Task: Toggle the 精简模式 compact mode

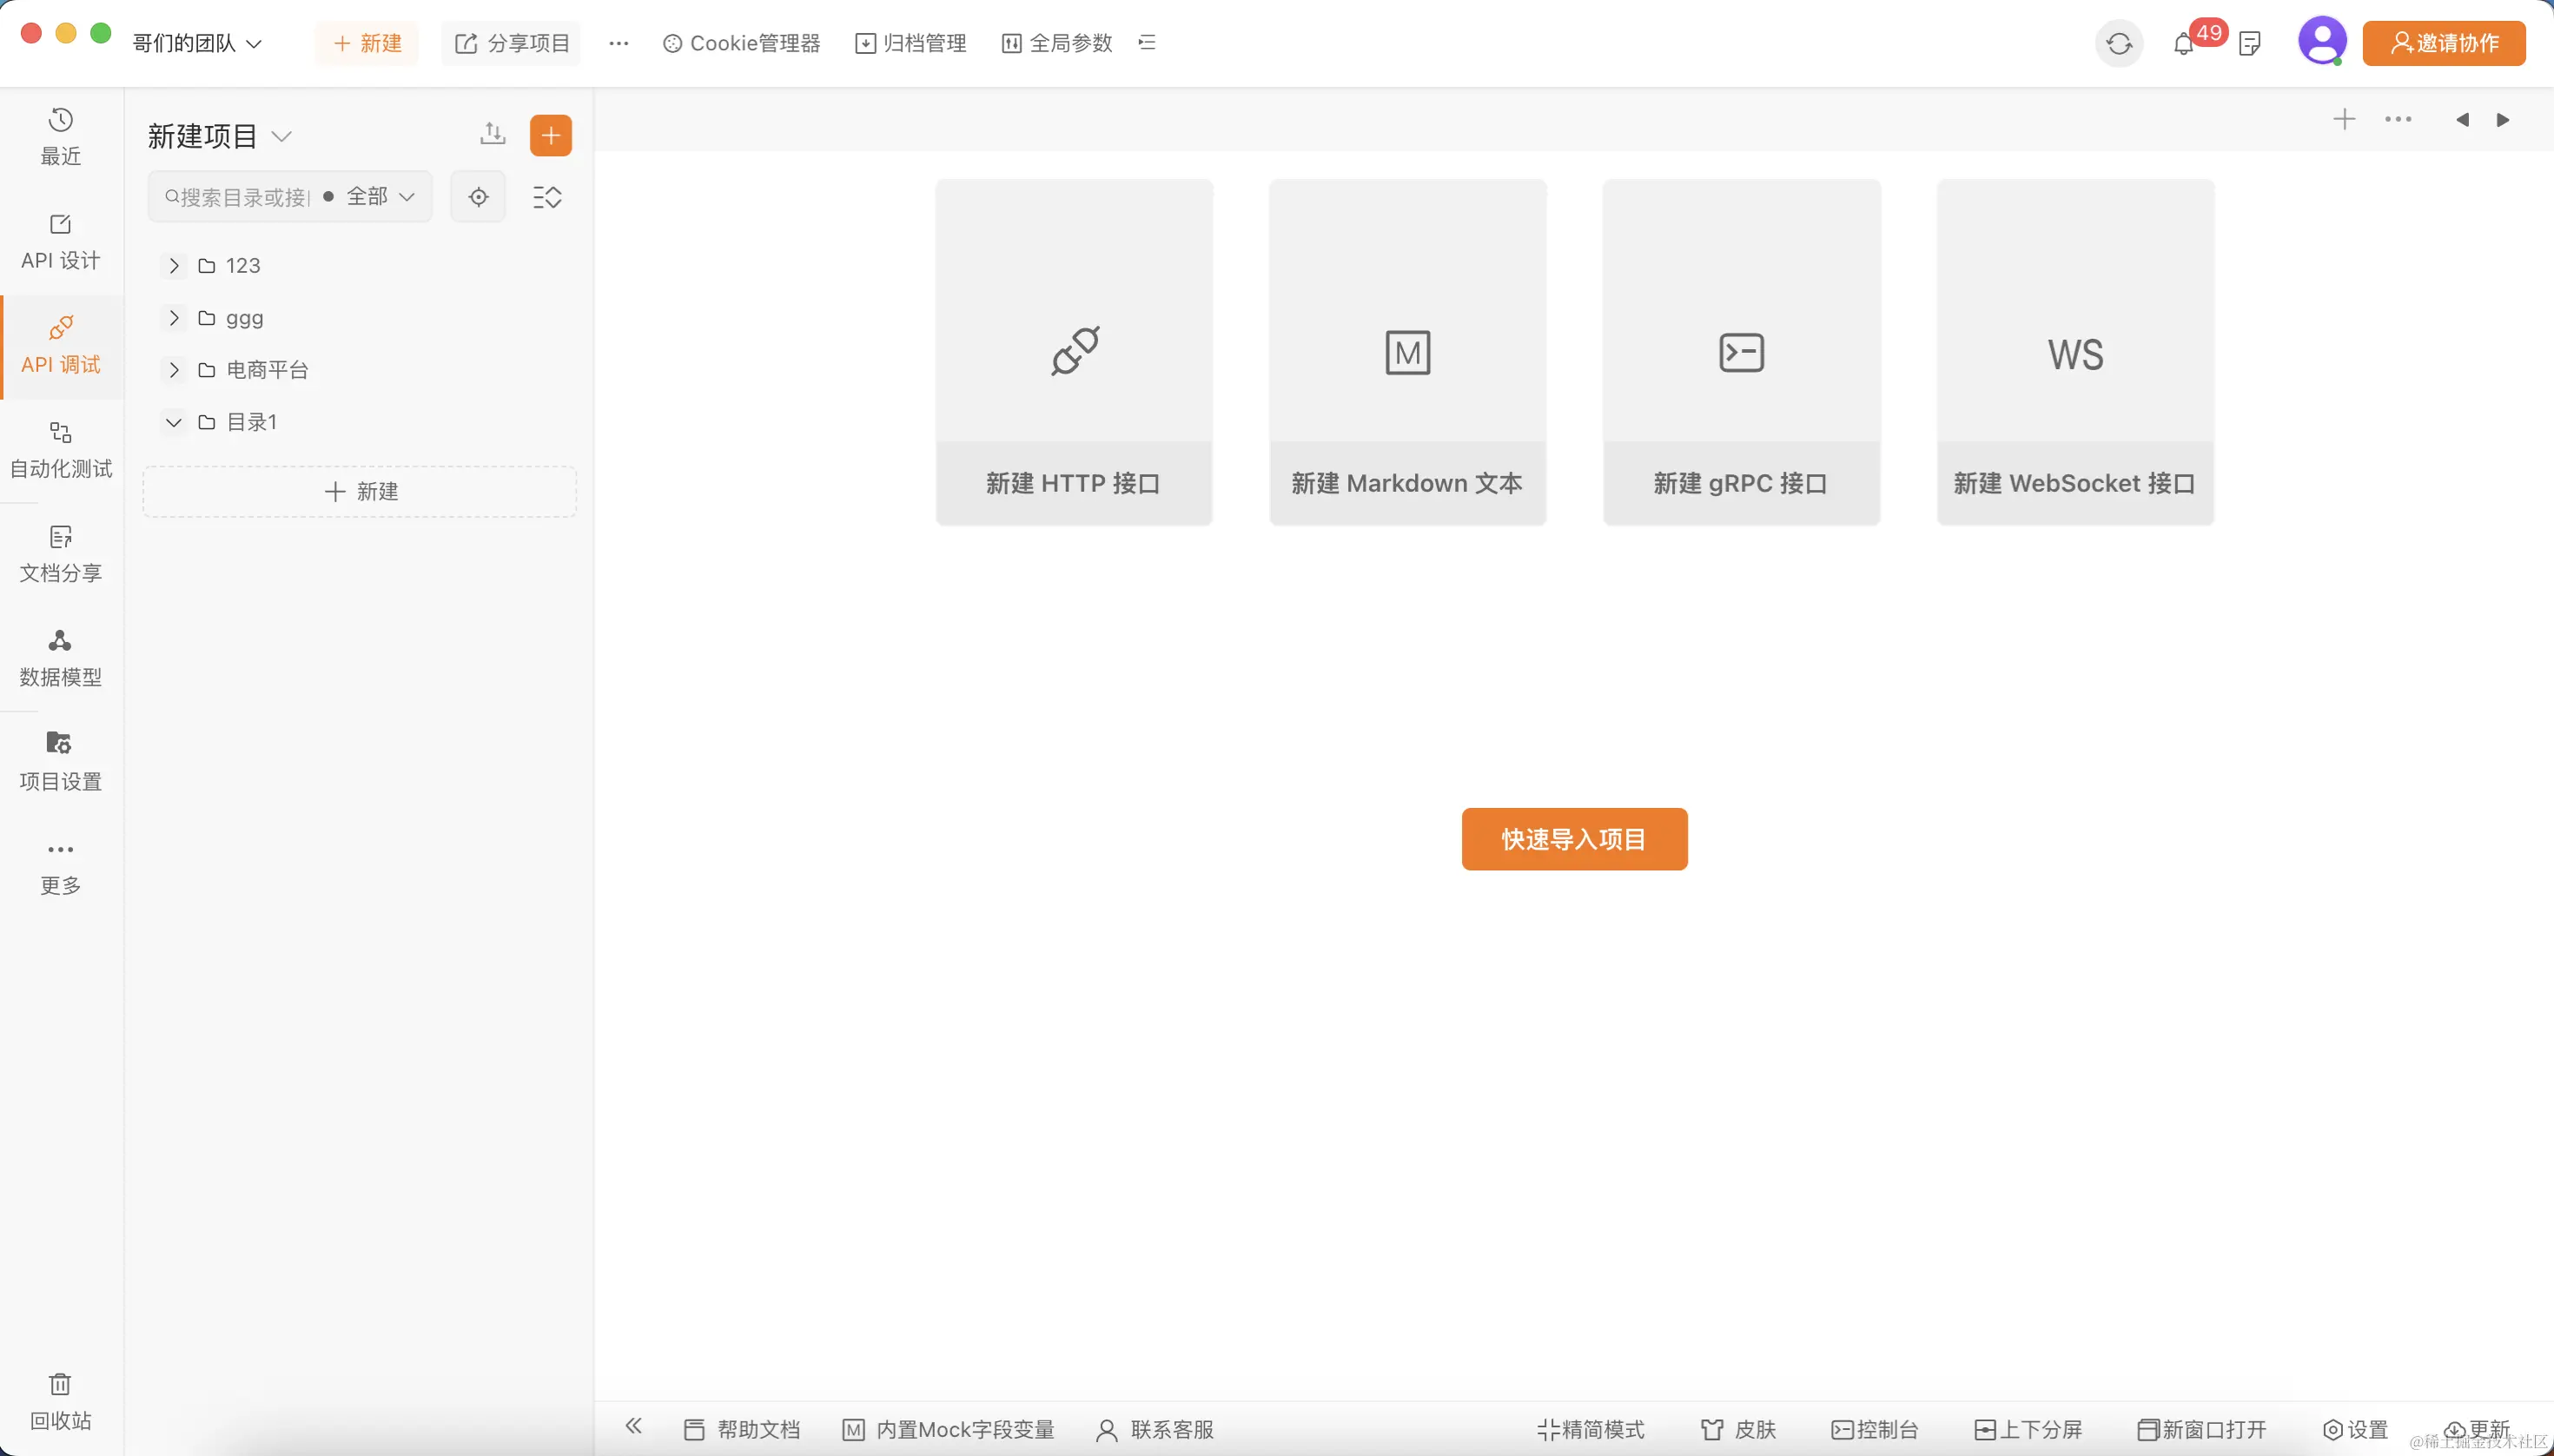Action: (x=1591, y=1430)
